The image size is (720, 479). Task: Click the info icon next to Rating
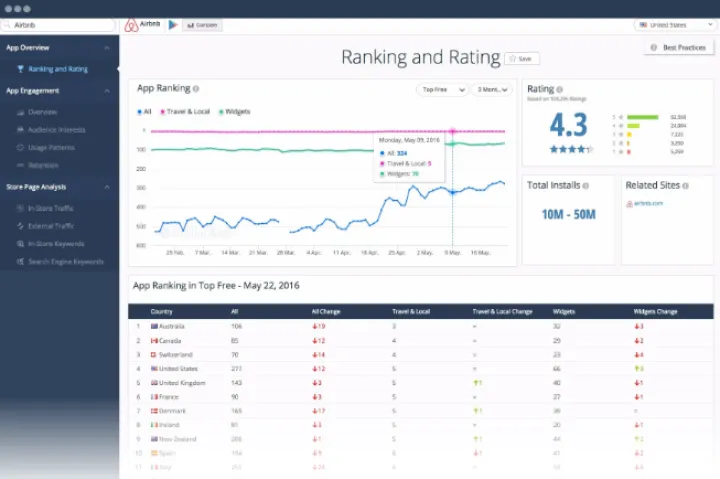(559, 89)
